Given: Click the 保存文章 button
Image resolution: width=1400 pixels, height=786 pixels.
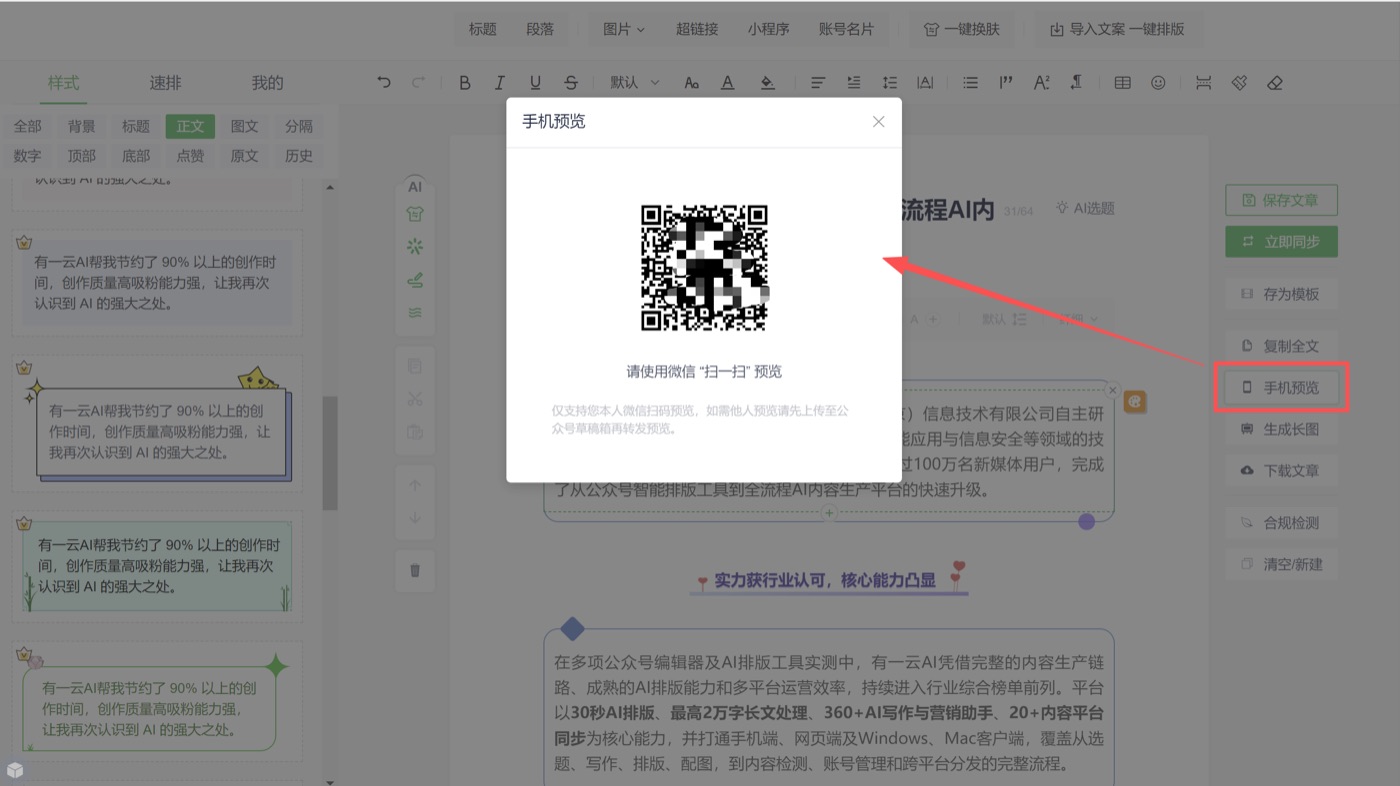Looking at the screenshot, I should (x=1281, y=200).
